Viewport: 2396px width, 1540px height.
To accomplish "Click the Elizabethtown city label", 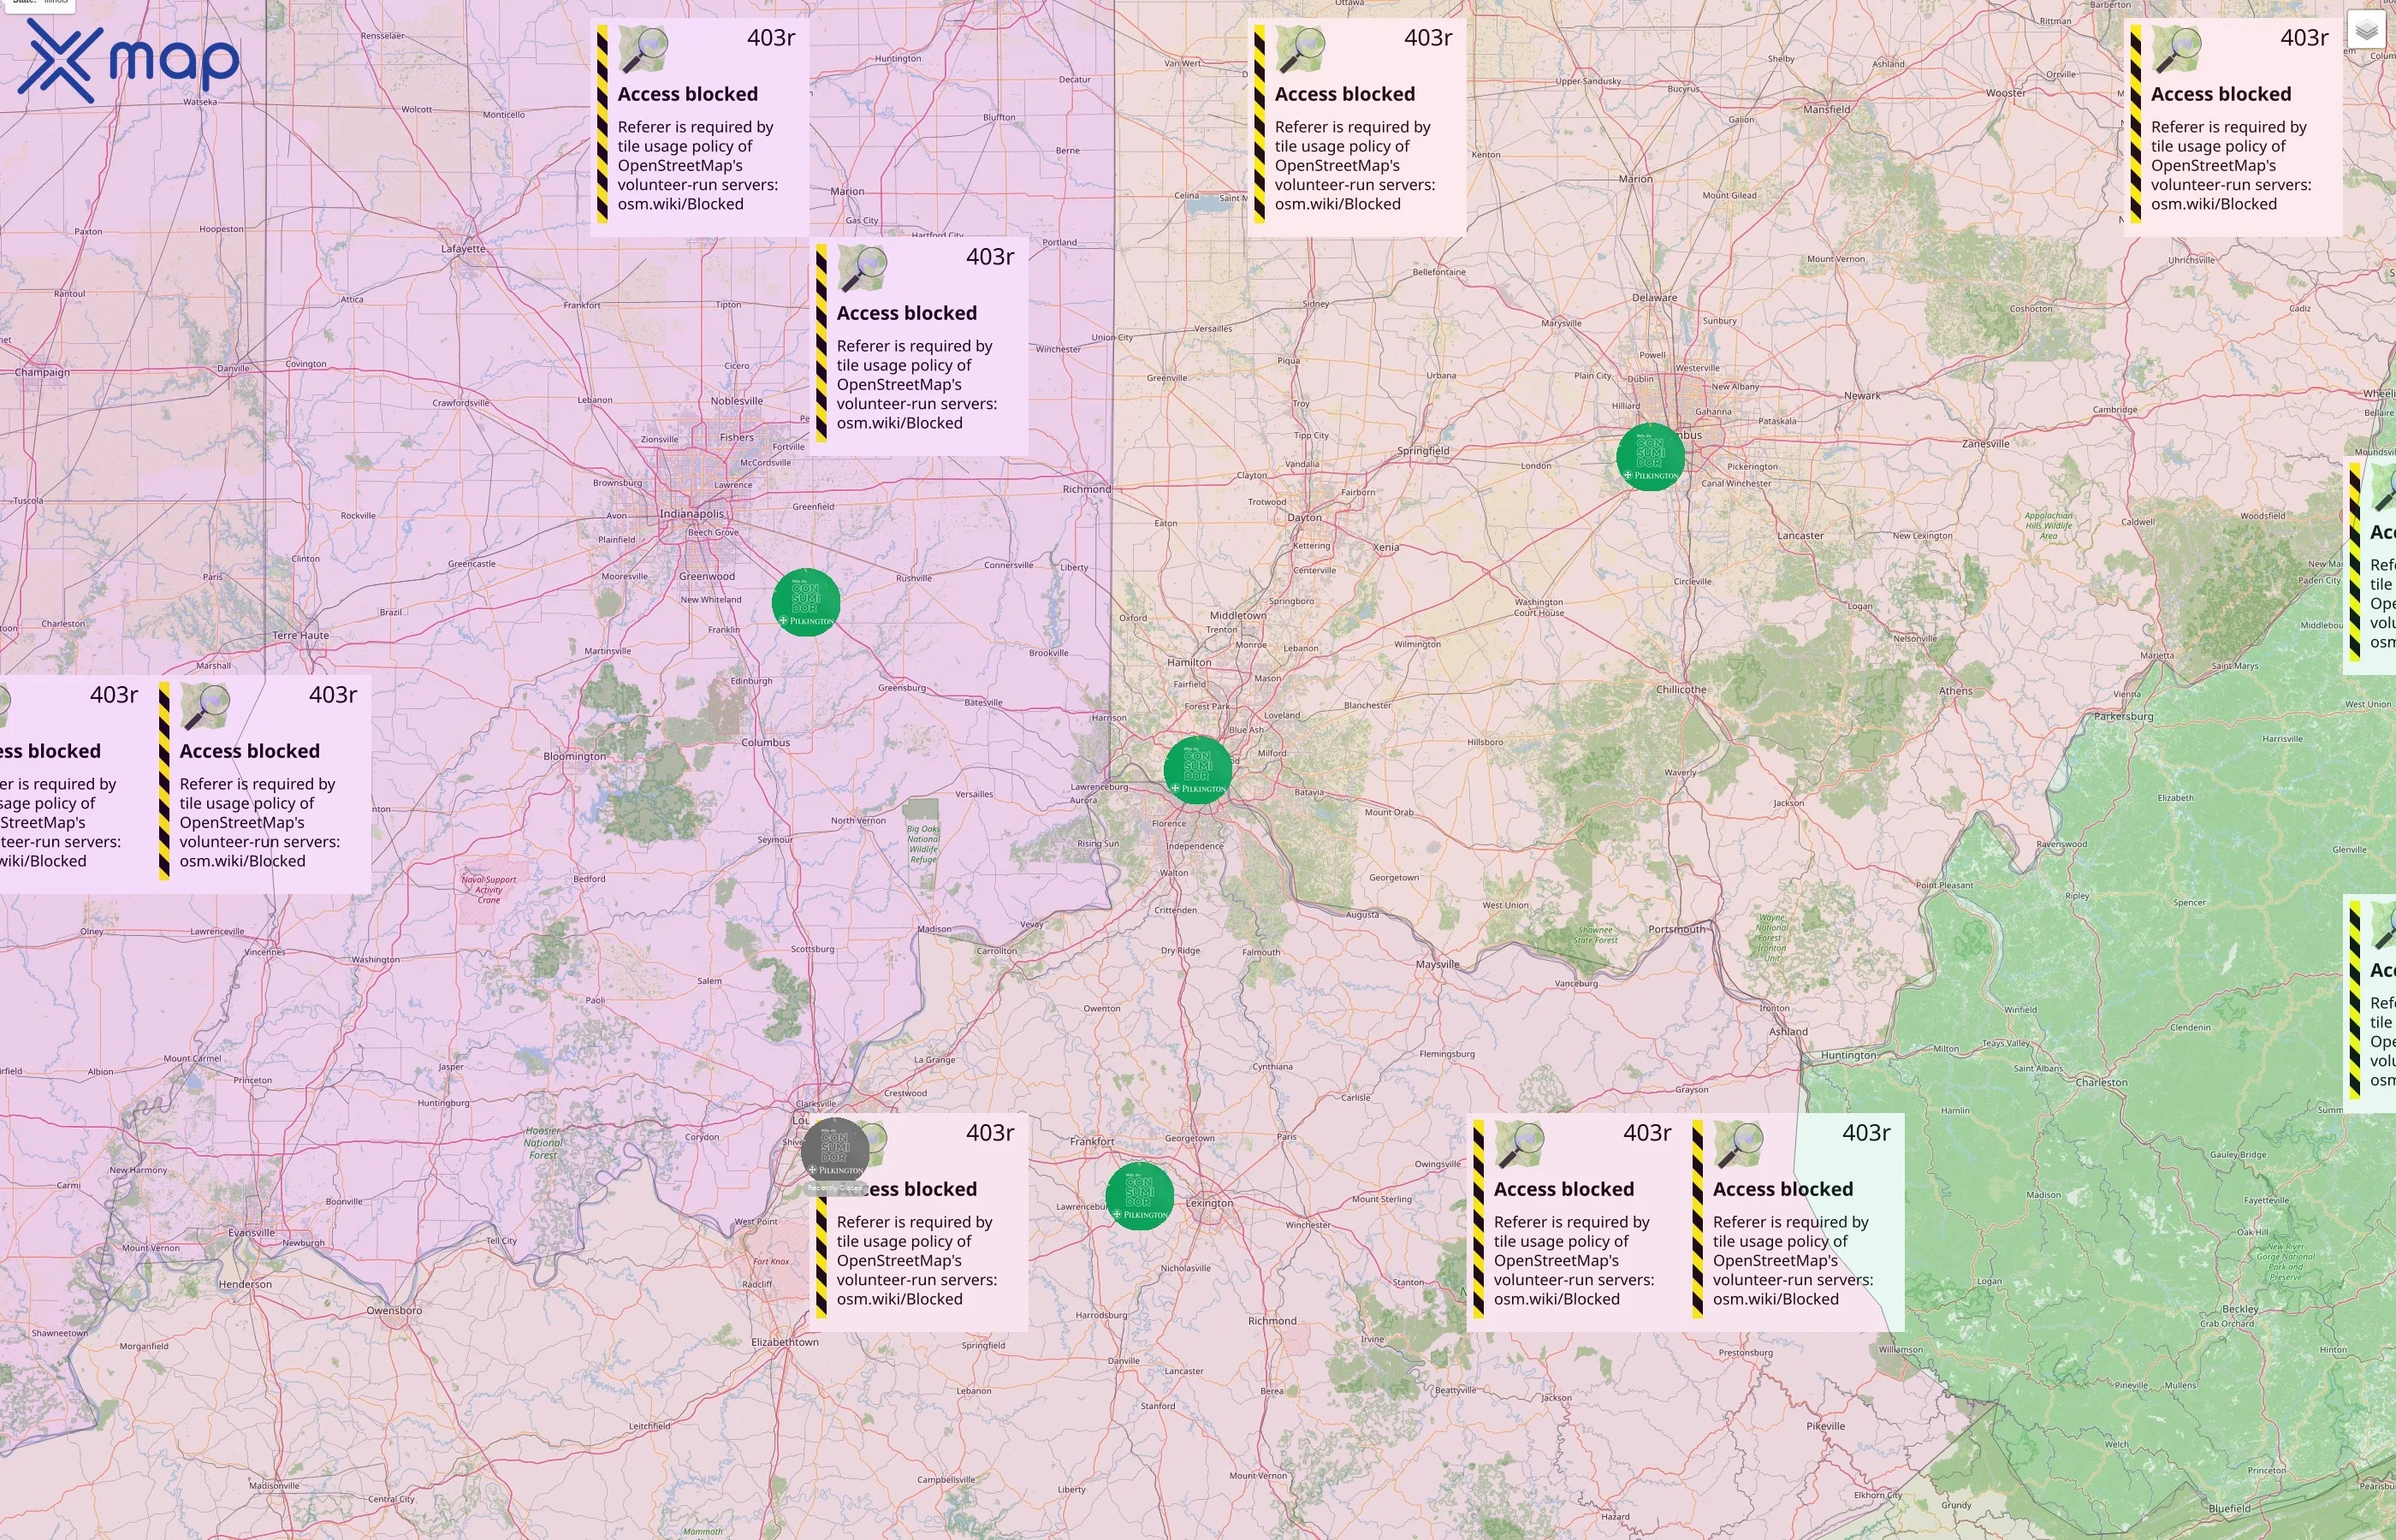I will click(785, 1342).
